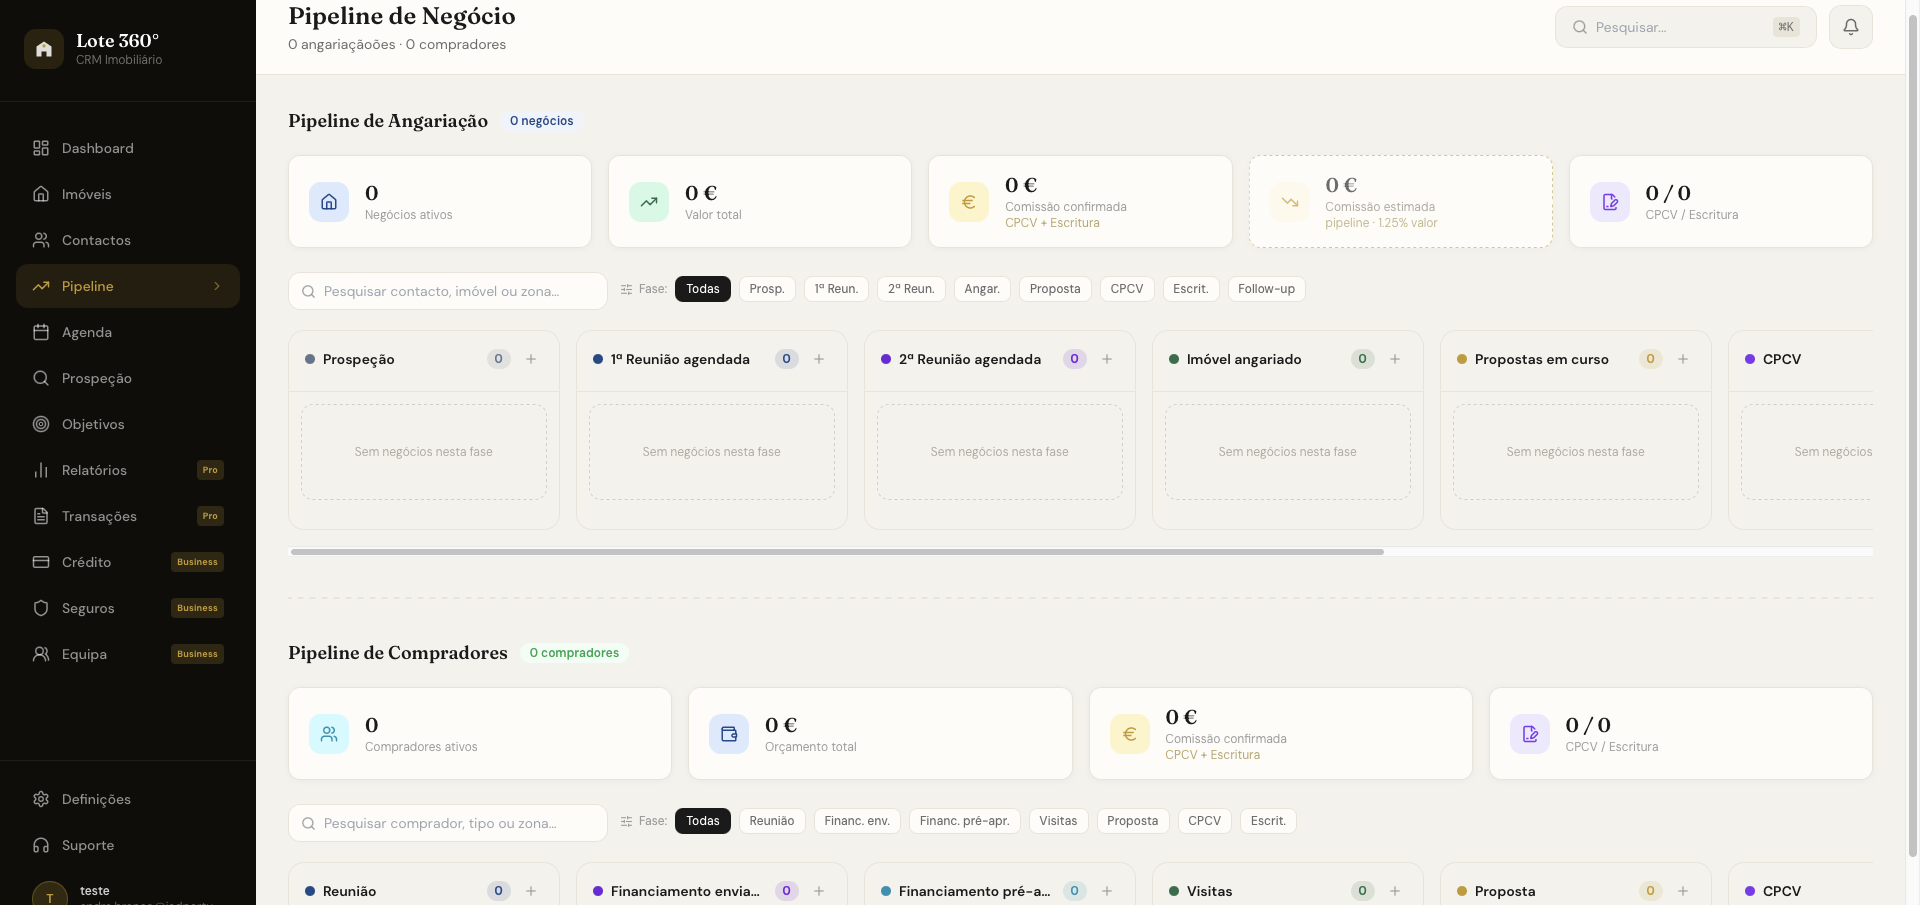Viewport: 1920px width, 905px height.
Task: Filter by Angar. phase
Action: 982,289
